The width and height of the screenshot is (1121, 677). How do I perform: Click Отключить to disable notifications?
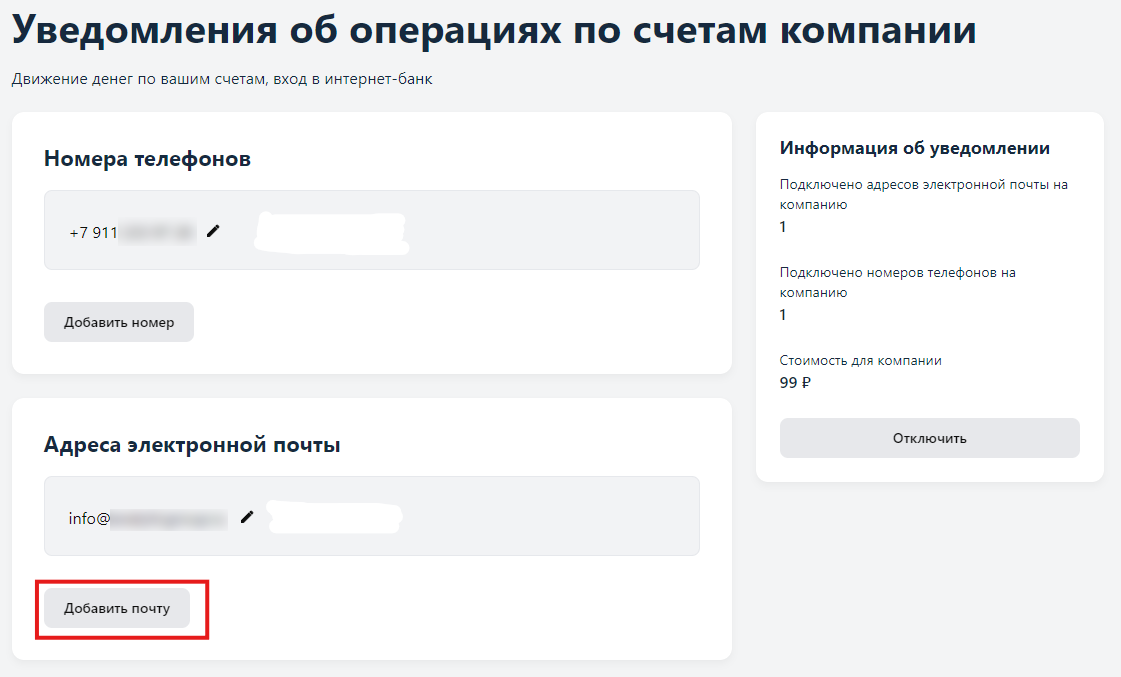tap(929, 438)
